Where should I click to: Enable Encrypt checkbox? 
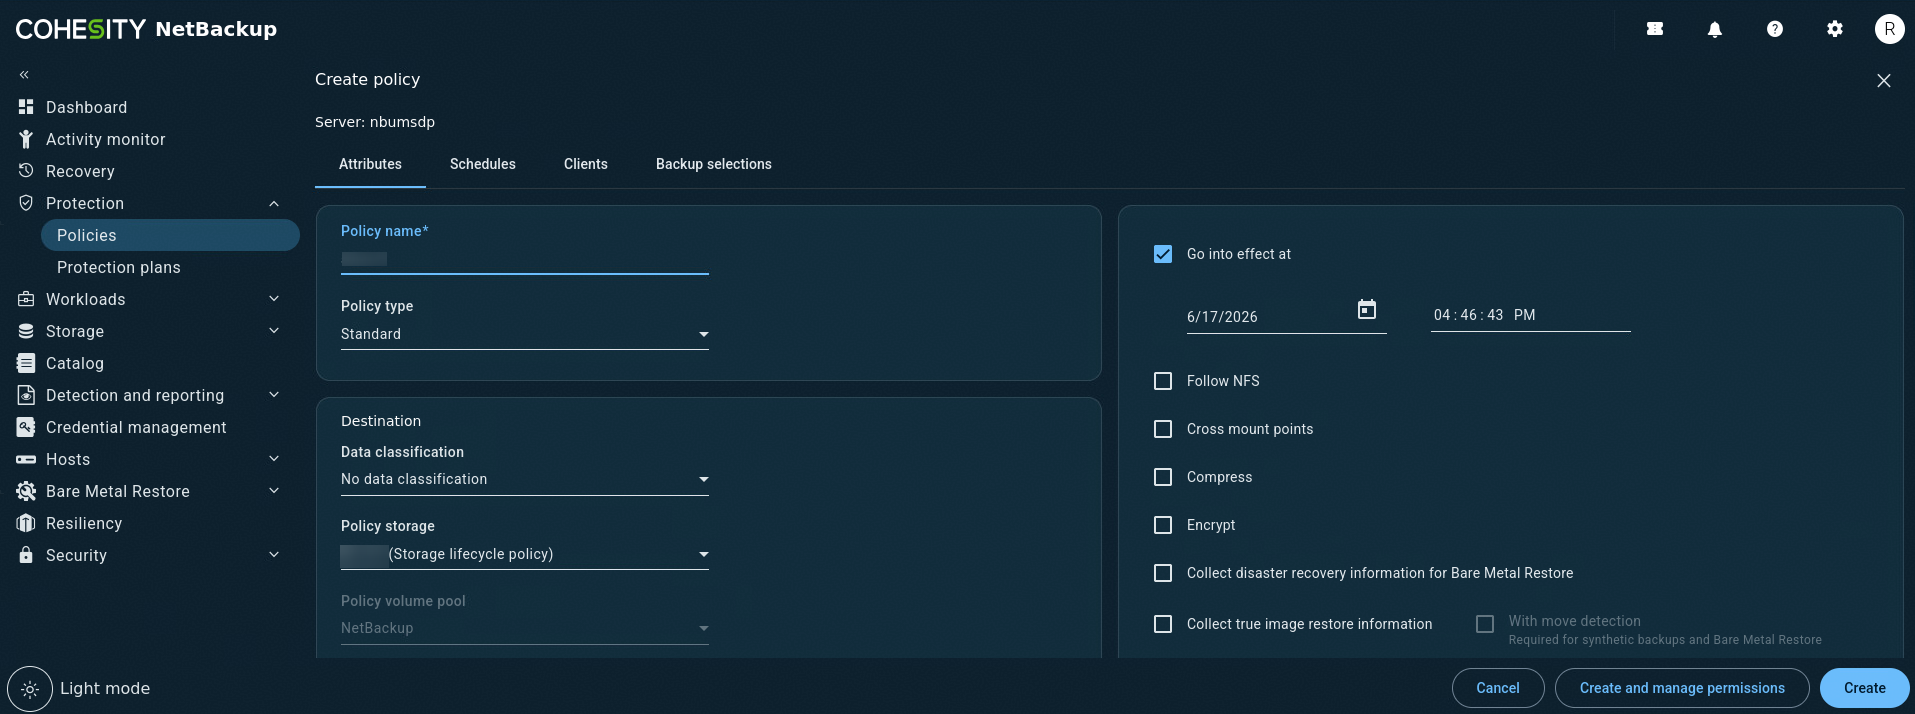click(x=1163, y=525)
